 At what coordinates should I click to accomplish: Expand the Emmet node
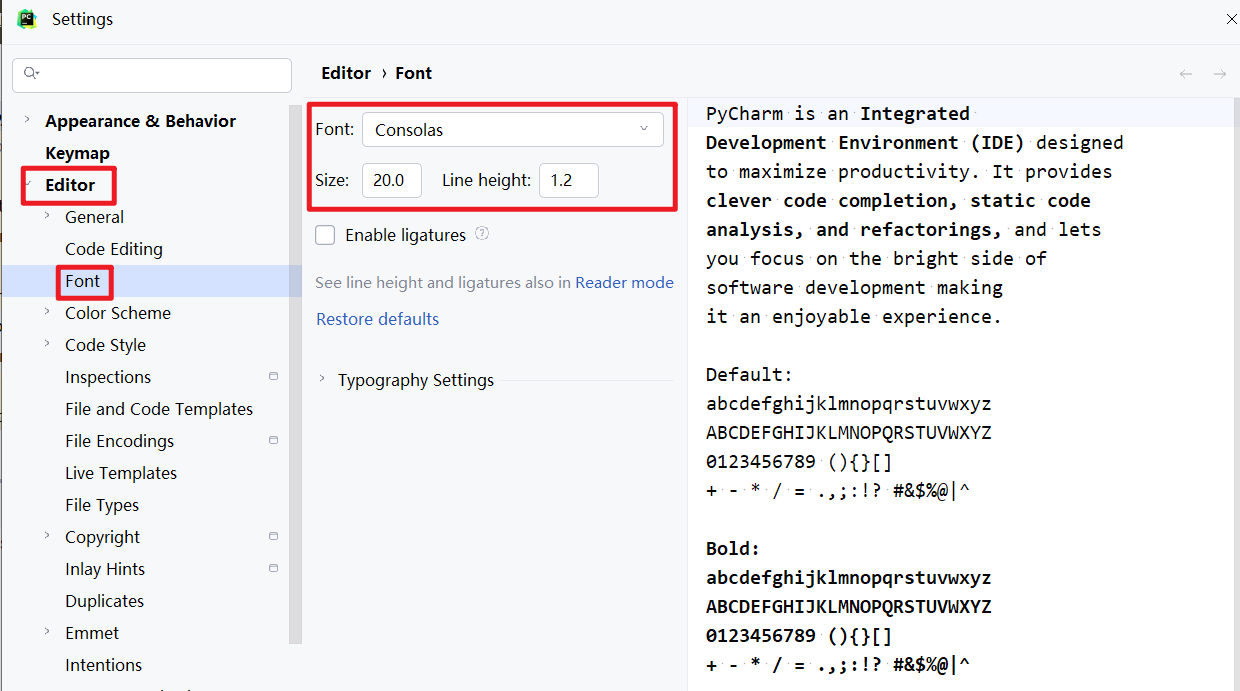46,632
